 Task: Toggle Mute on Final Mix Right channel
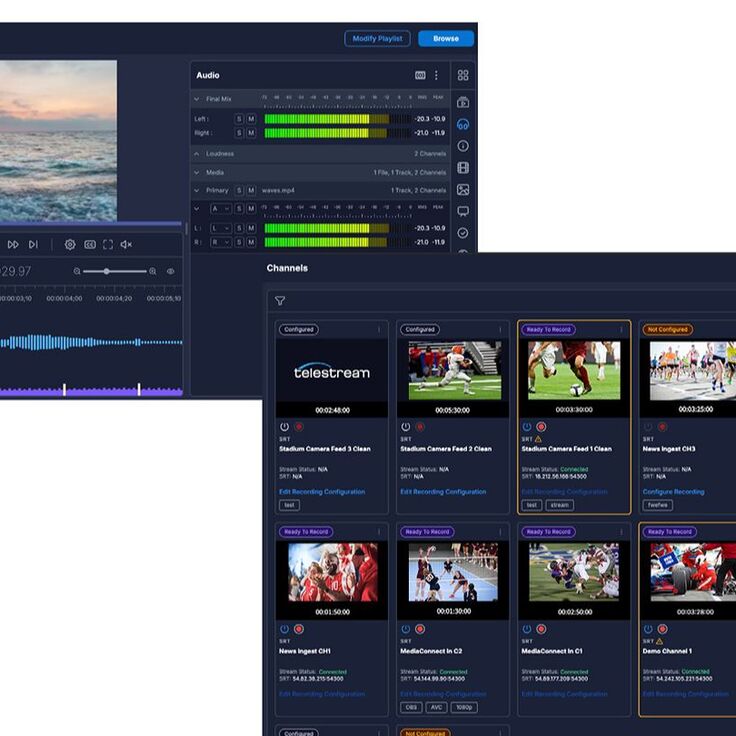(251, 133)
